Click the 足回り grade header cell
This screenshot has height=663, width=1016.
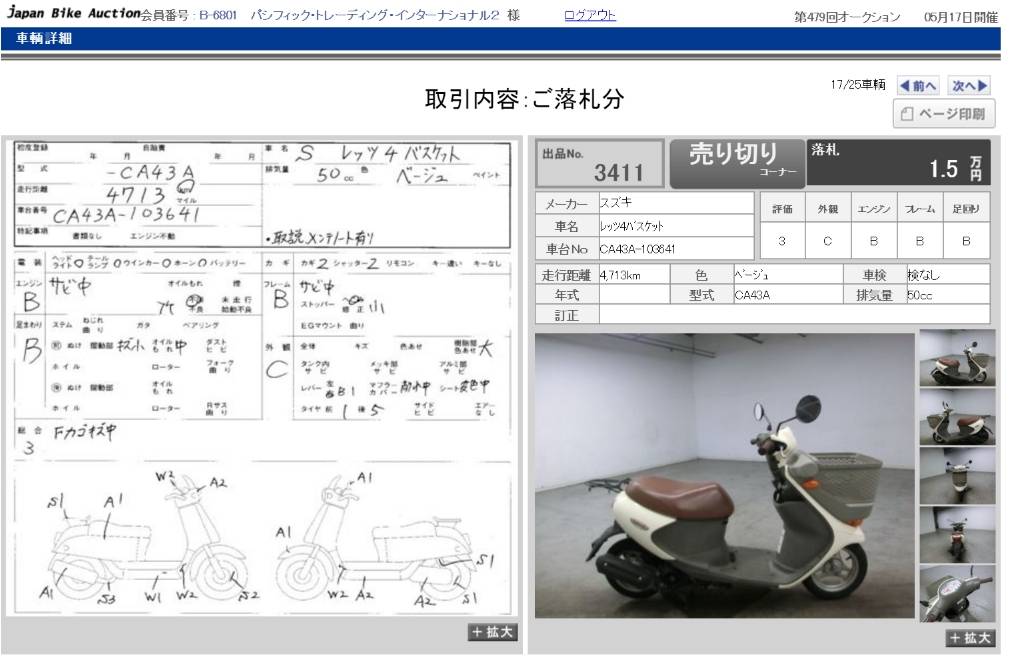(965, 209)
